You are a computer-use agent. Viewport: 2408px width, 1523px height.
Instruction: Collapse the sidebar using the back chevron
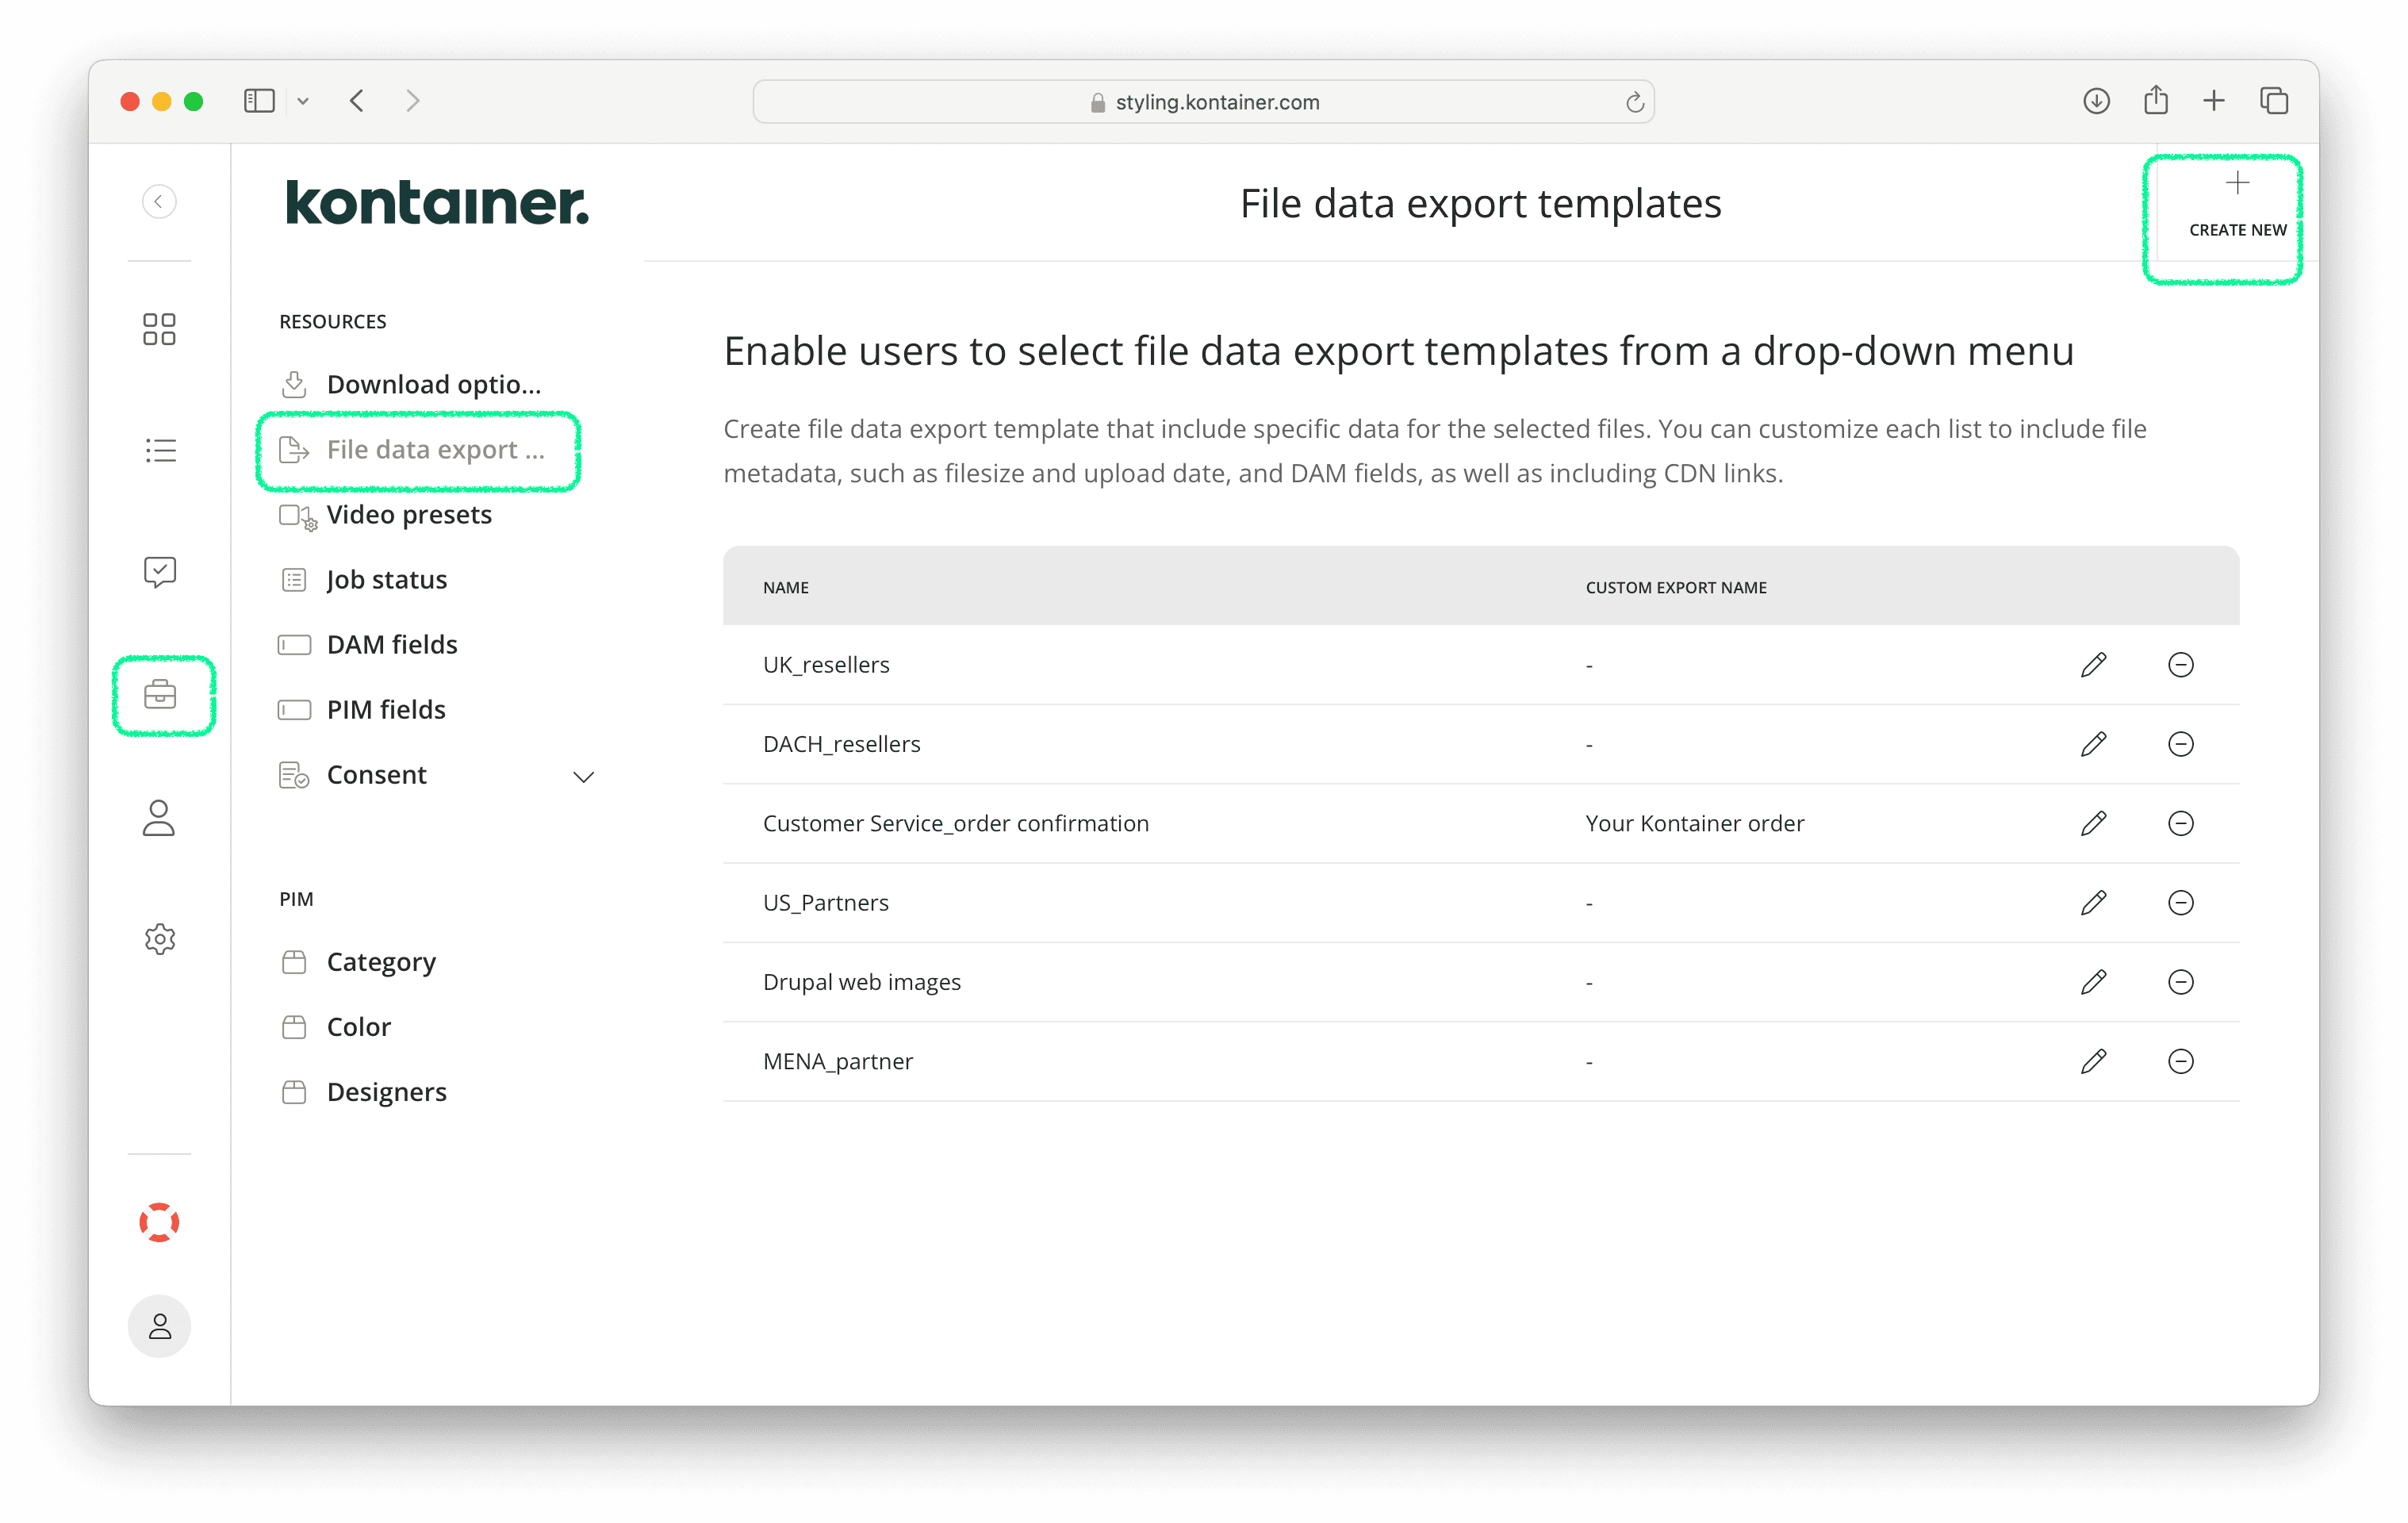pyautogui.click(x=159, y=201)
